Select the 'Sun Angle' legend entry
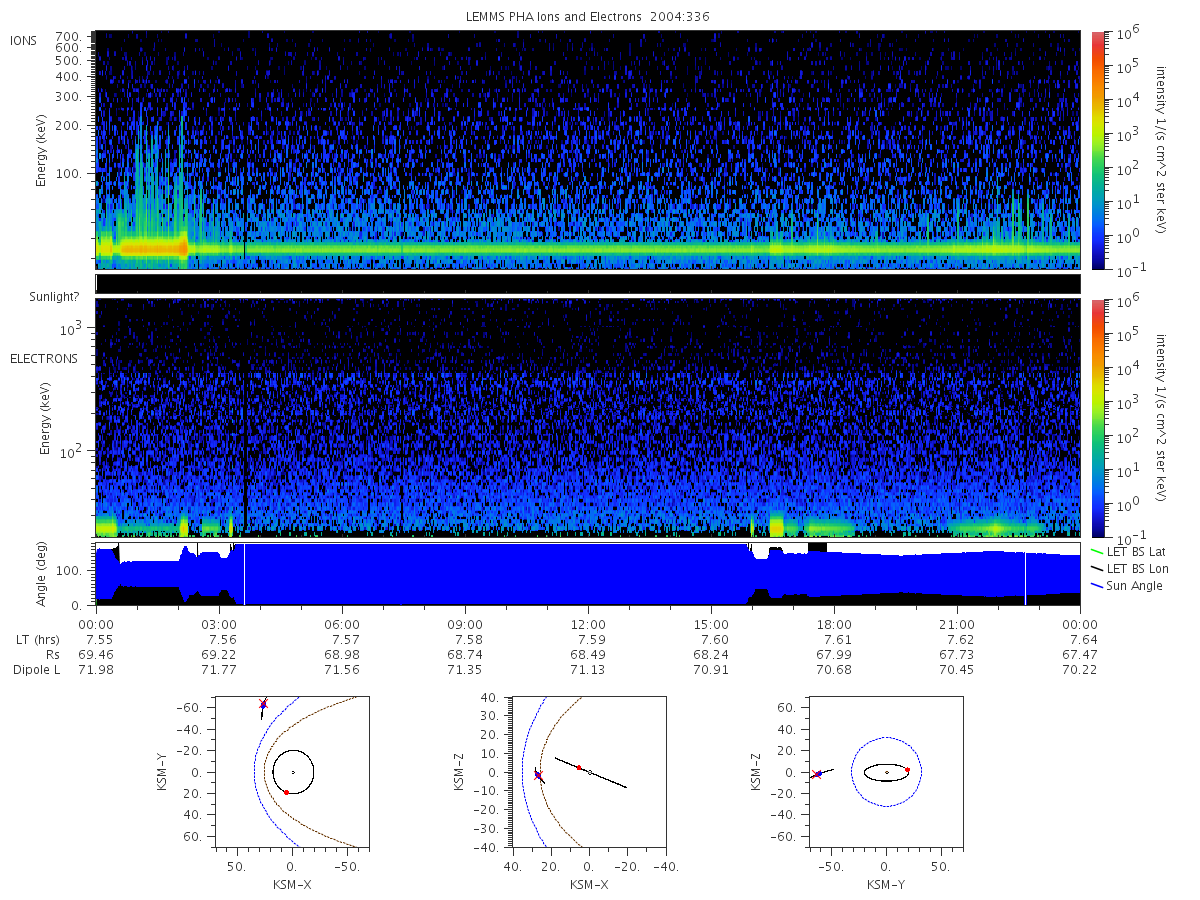The image size is (1200, 900). click(1128, 586)
